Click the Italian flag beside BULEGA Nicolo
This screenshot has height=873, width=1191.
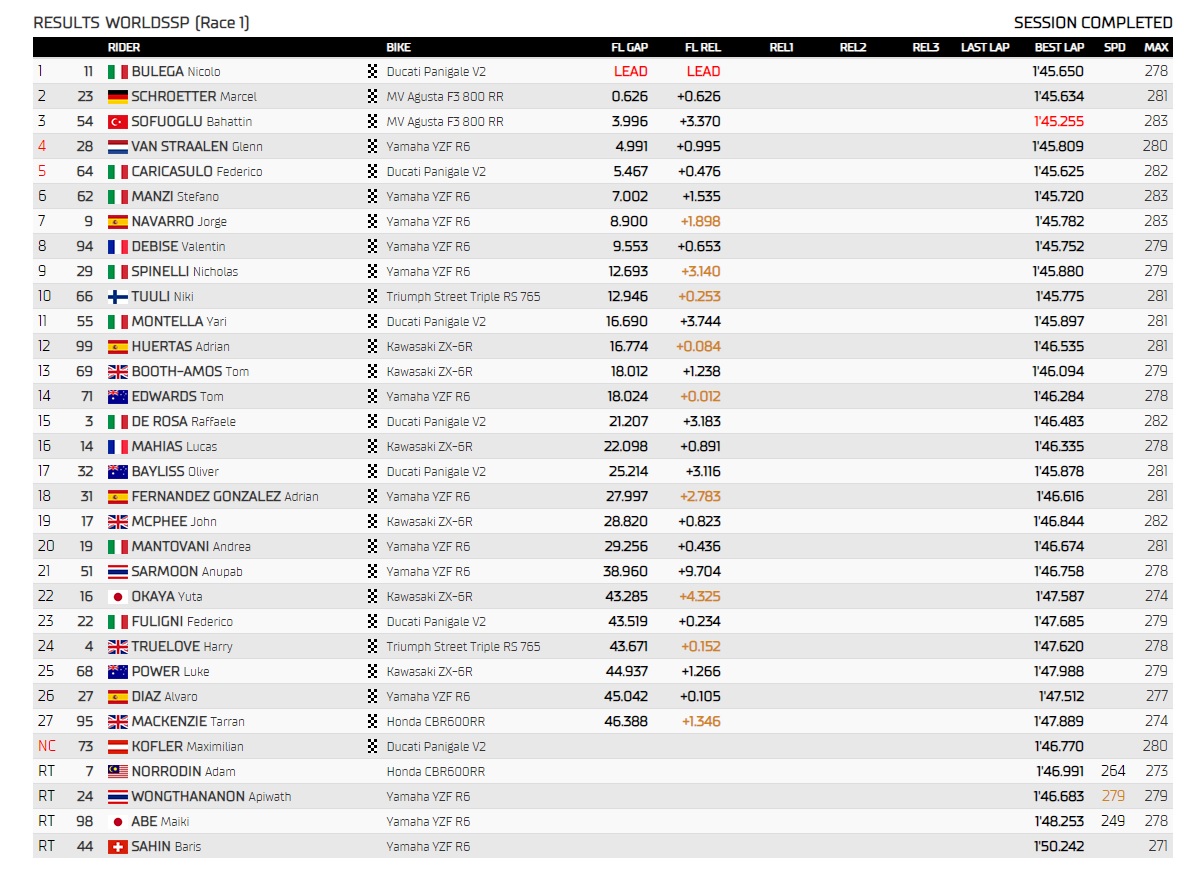[x=118, y=72]
